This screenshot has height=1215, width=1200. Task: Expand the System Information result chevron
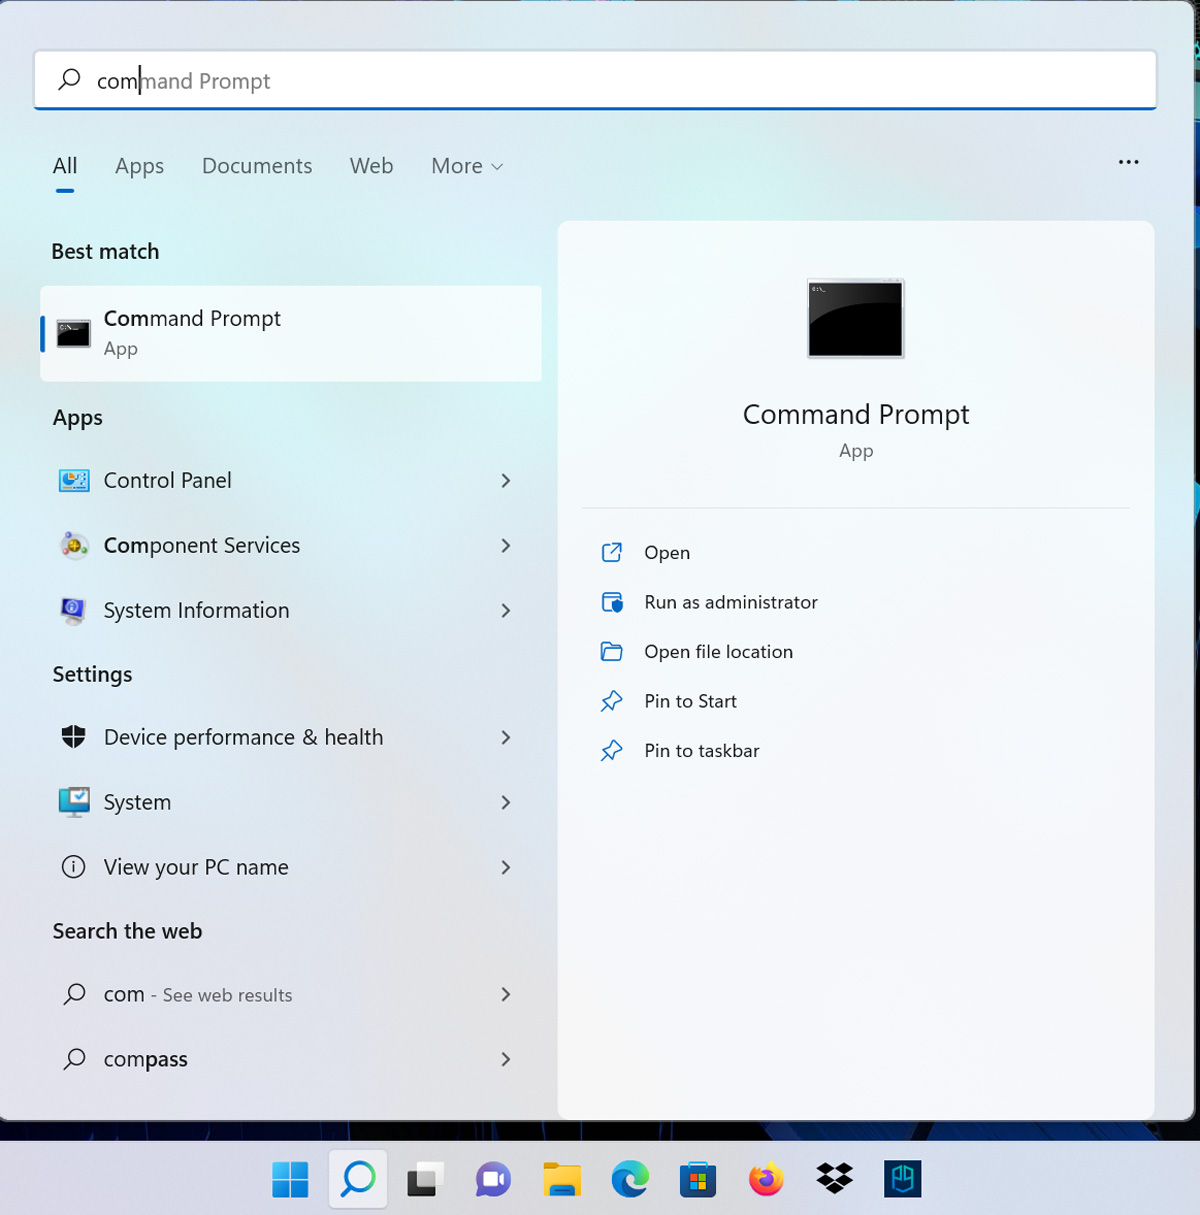506,611
